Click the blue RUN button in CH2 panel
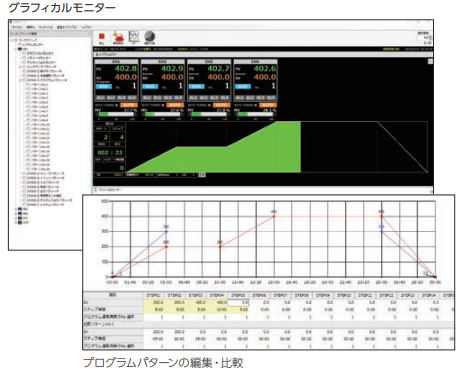This screenshot has width=468, height=369. [150, 86]
